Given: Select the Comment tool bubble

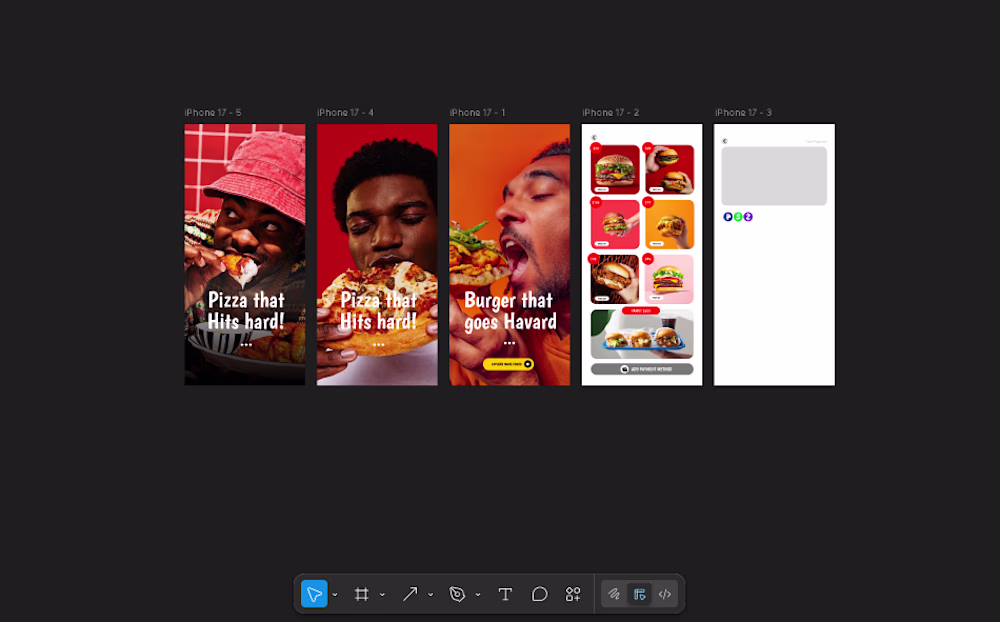Looking at the screenshot, I should 540,594.
